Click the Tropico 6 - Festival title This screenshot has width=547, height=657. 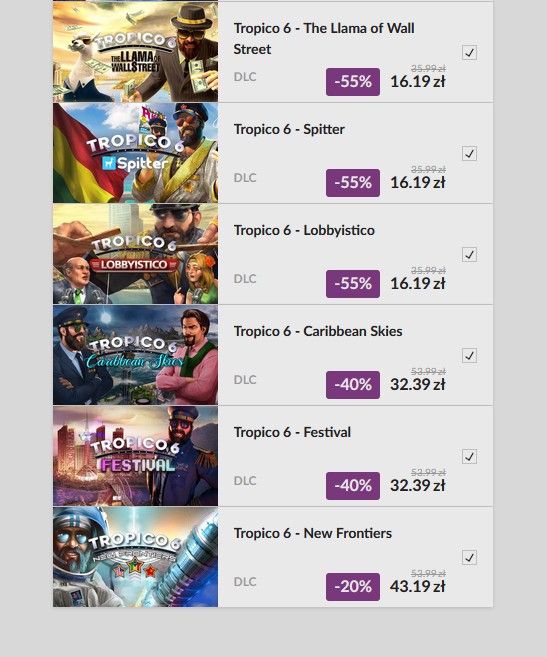coord(292,432)
